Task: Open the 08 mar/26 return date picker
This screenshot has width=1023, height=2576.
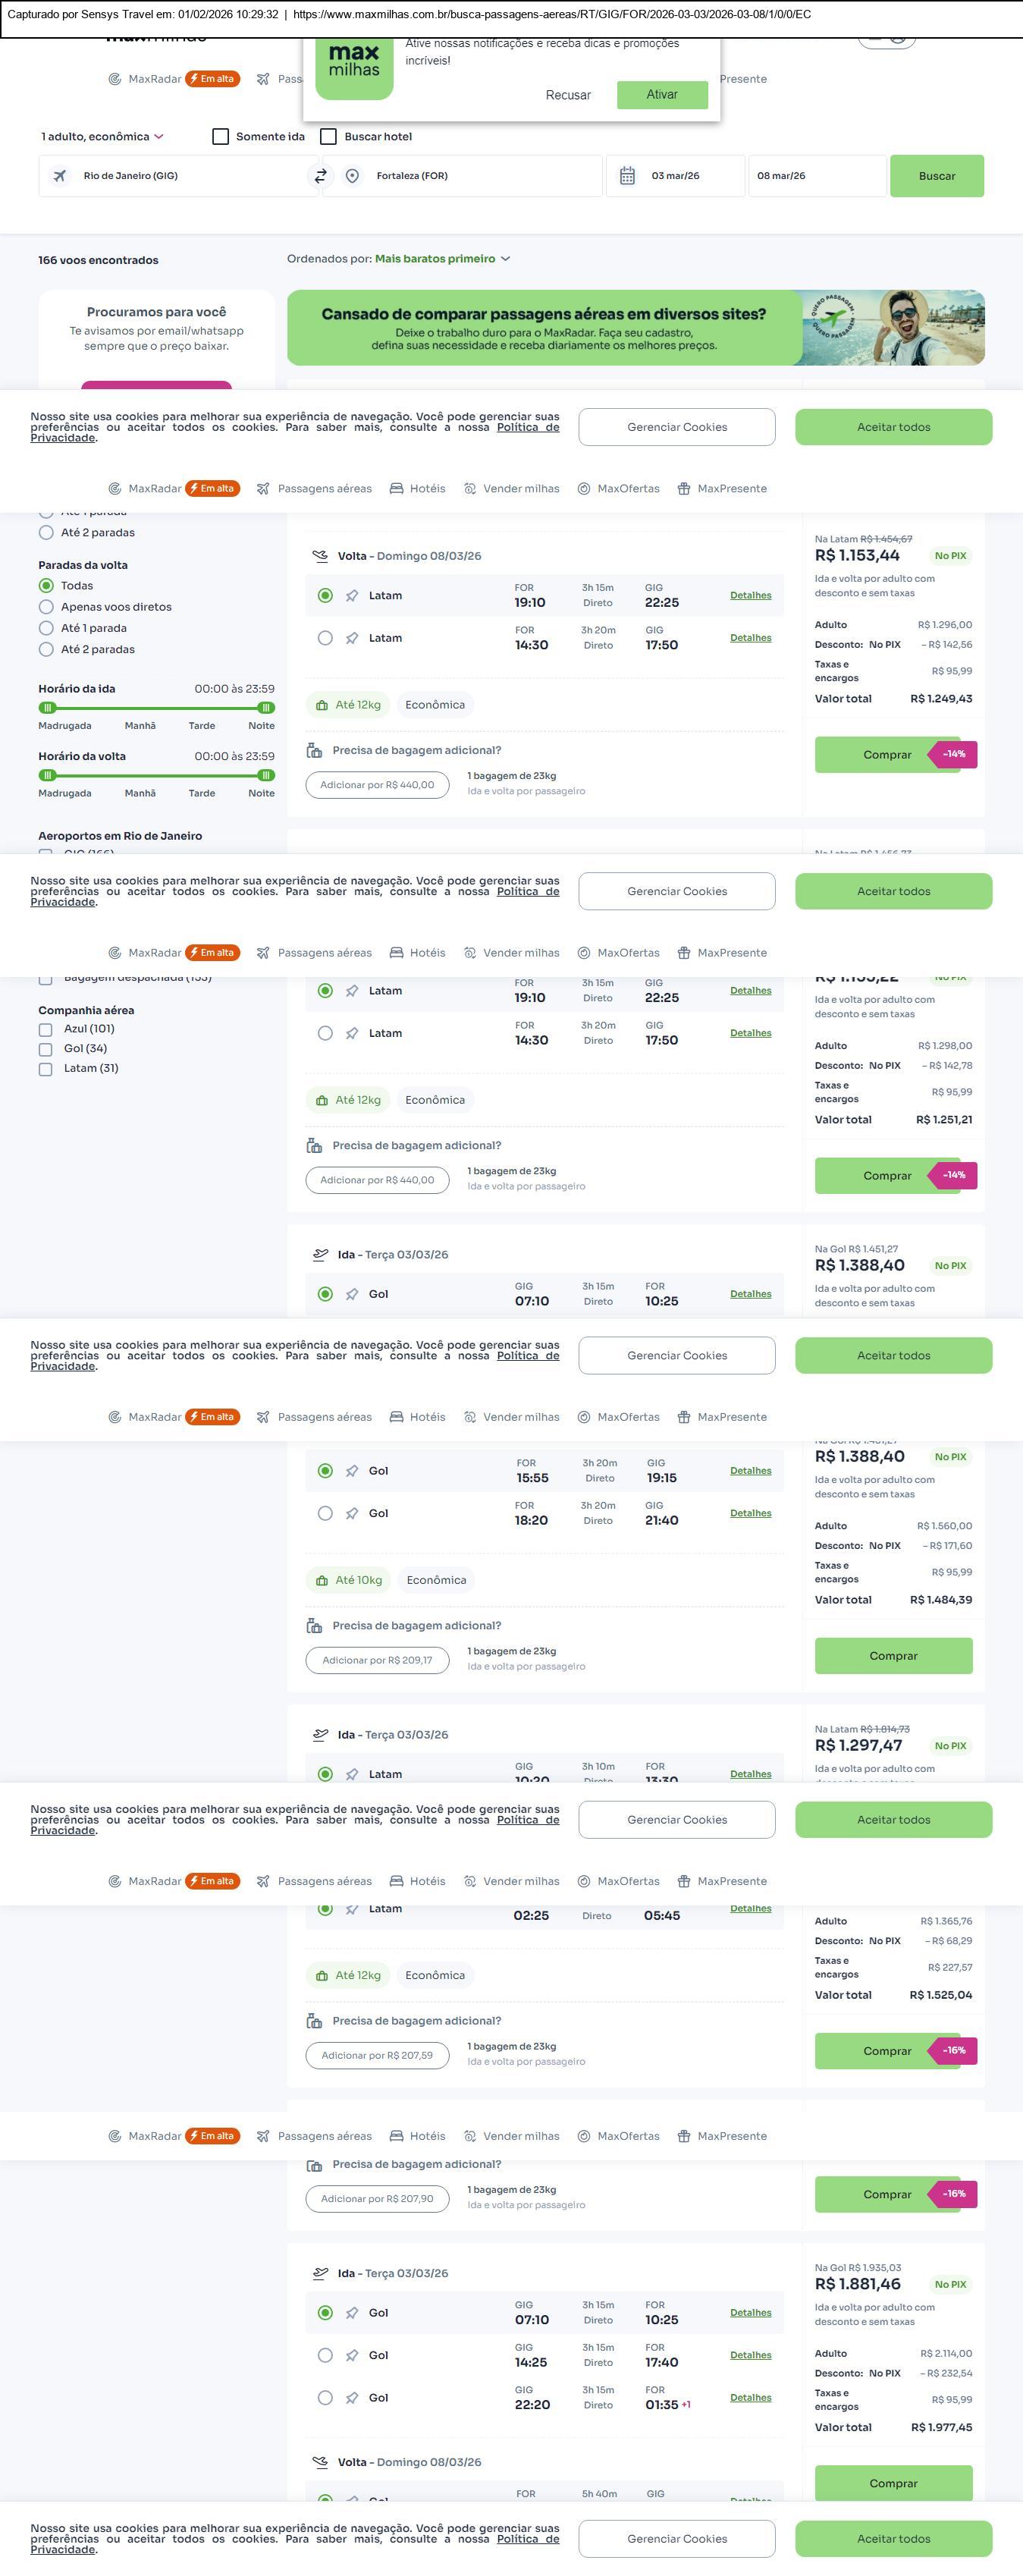Action: coord(816,176)
